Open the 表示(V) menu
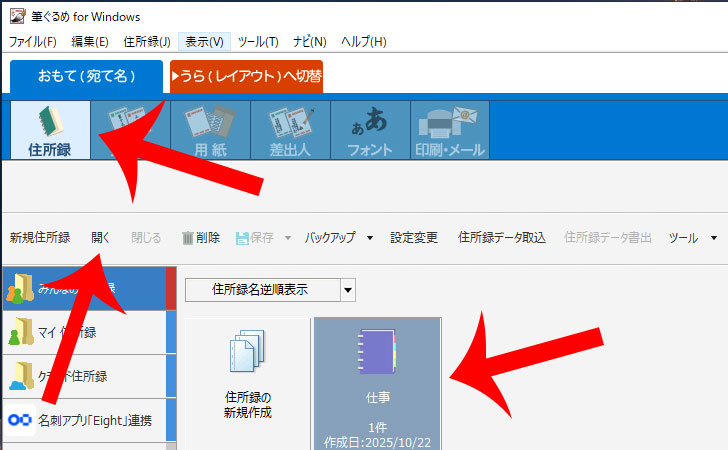Screen dimensions: 728x450 coord(204,41)
